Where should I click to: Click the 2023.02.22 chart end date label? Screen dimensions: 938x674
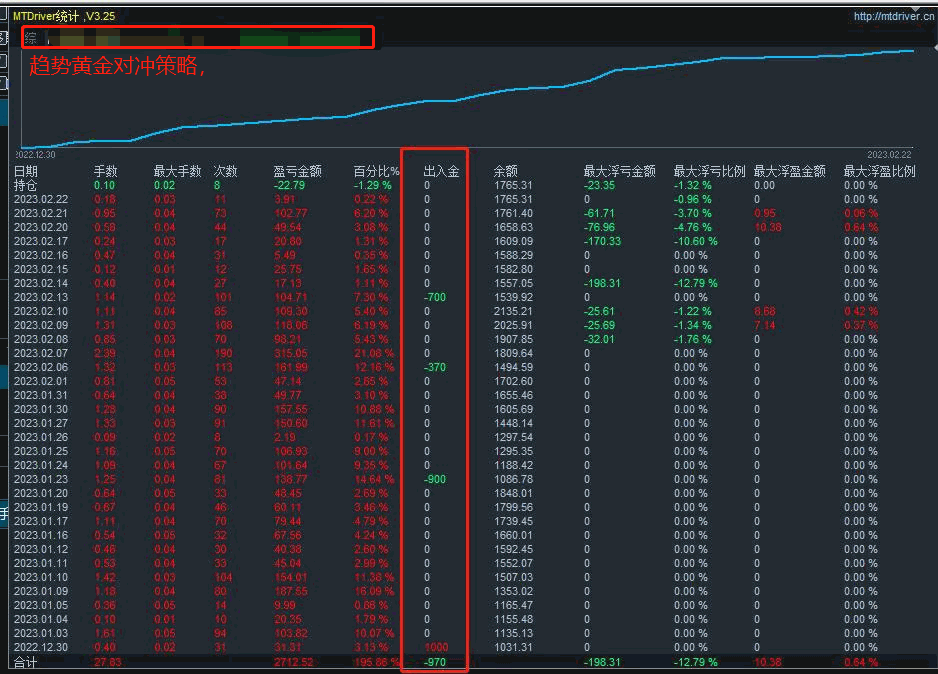[888, 154]
